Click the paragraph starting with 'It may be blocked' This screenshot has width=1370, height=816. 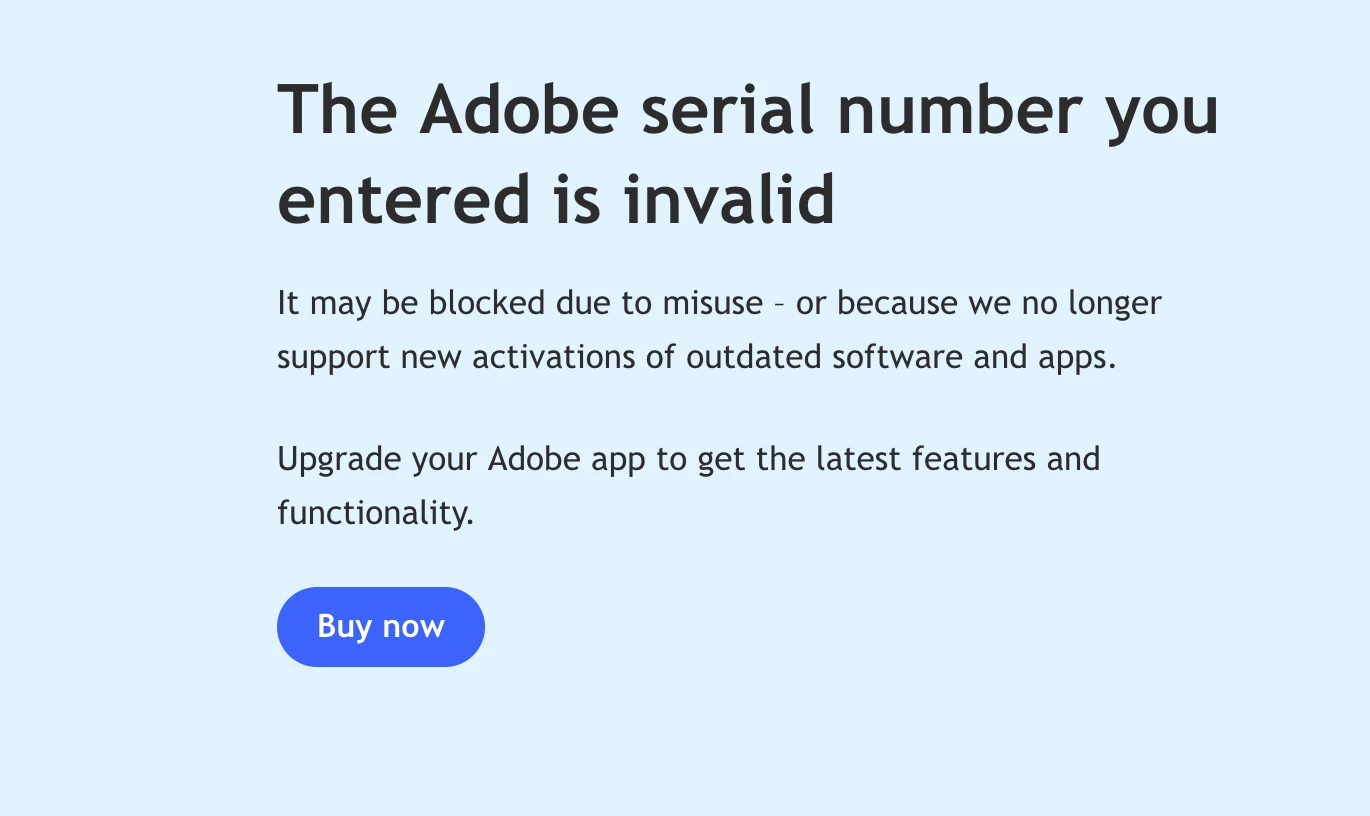tap(719, 330)
